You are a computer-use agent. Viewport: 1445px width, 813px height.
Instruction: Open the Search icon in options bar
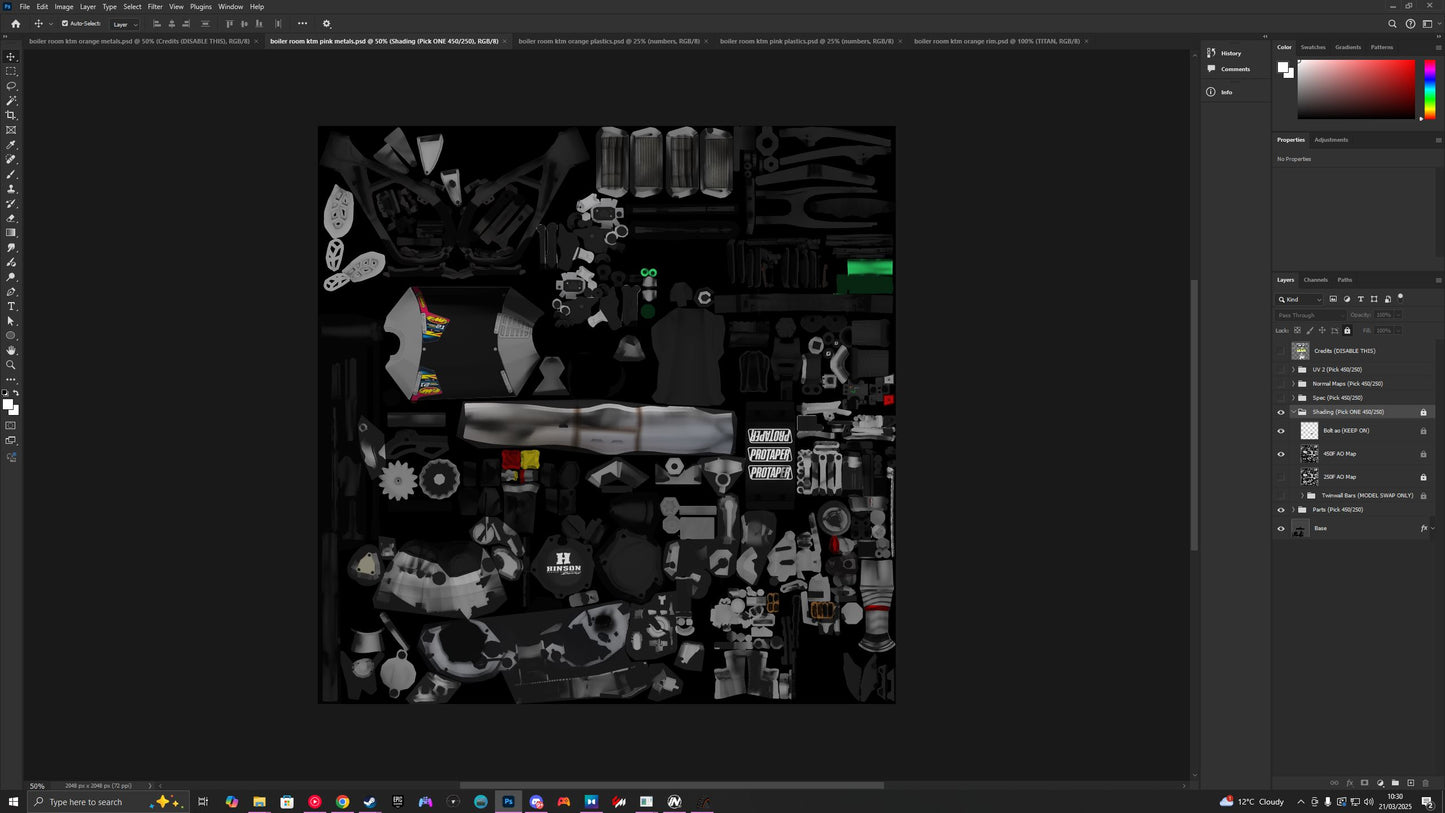pos(1392,24)
